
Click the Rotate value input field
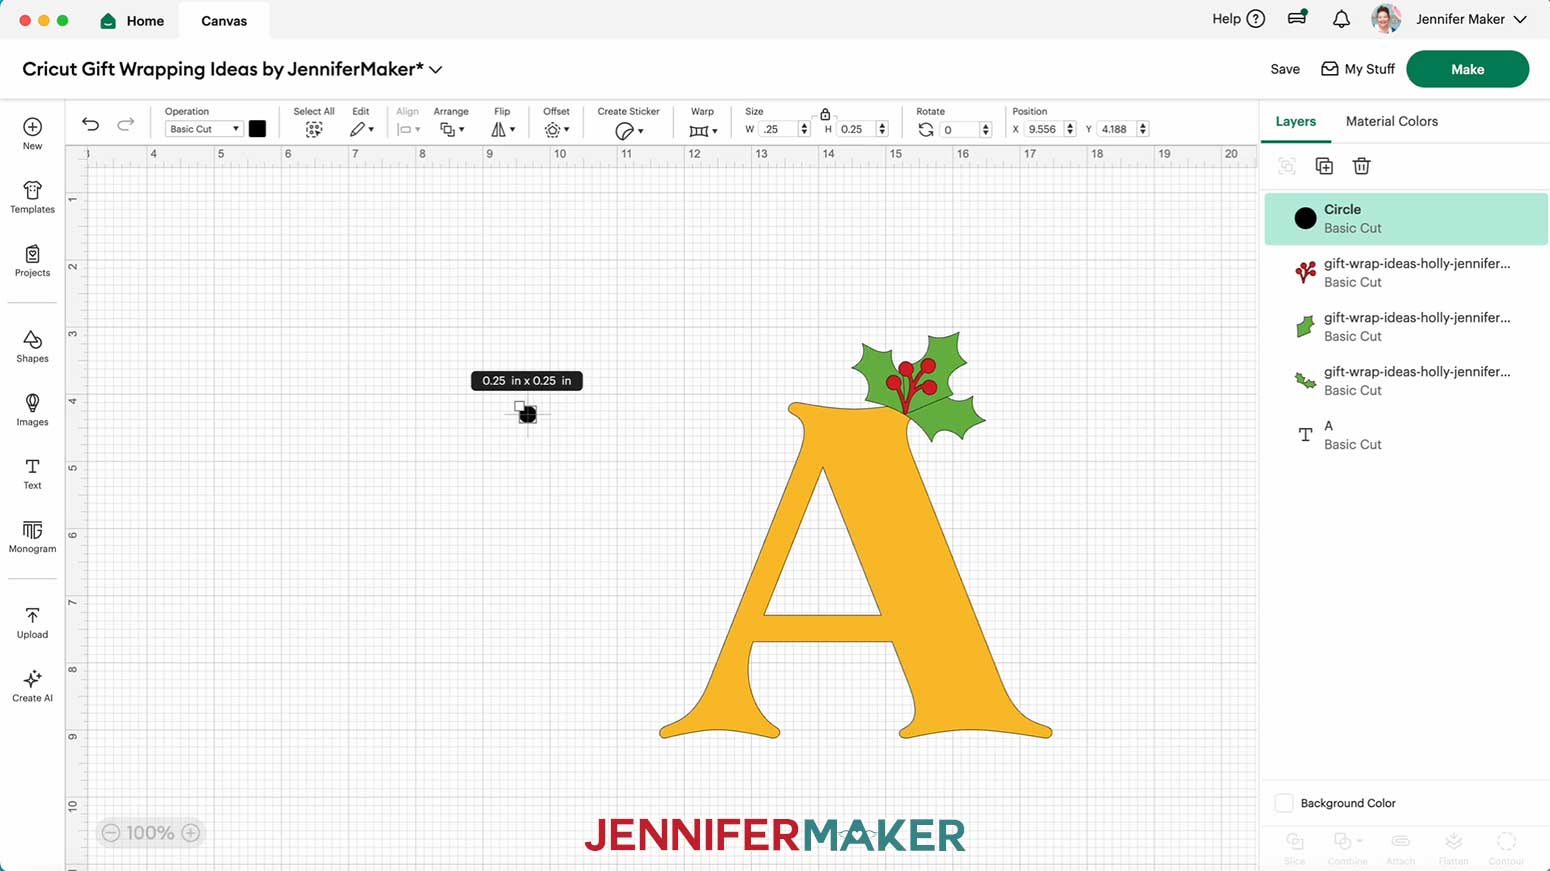pos(960,129)
